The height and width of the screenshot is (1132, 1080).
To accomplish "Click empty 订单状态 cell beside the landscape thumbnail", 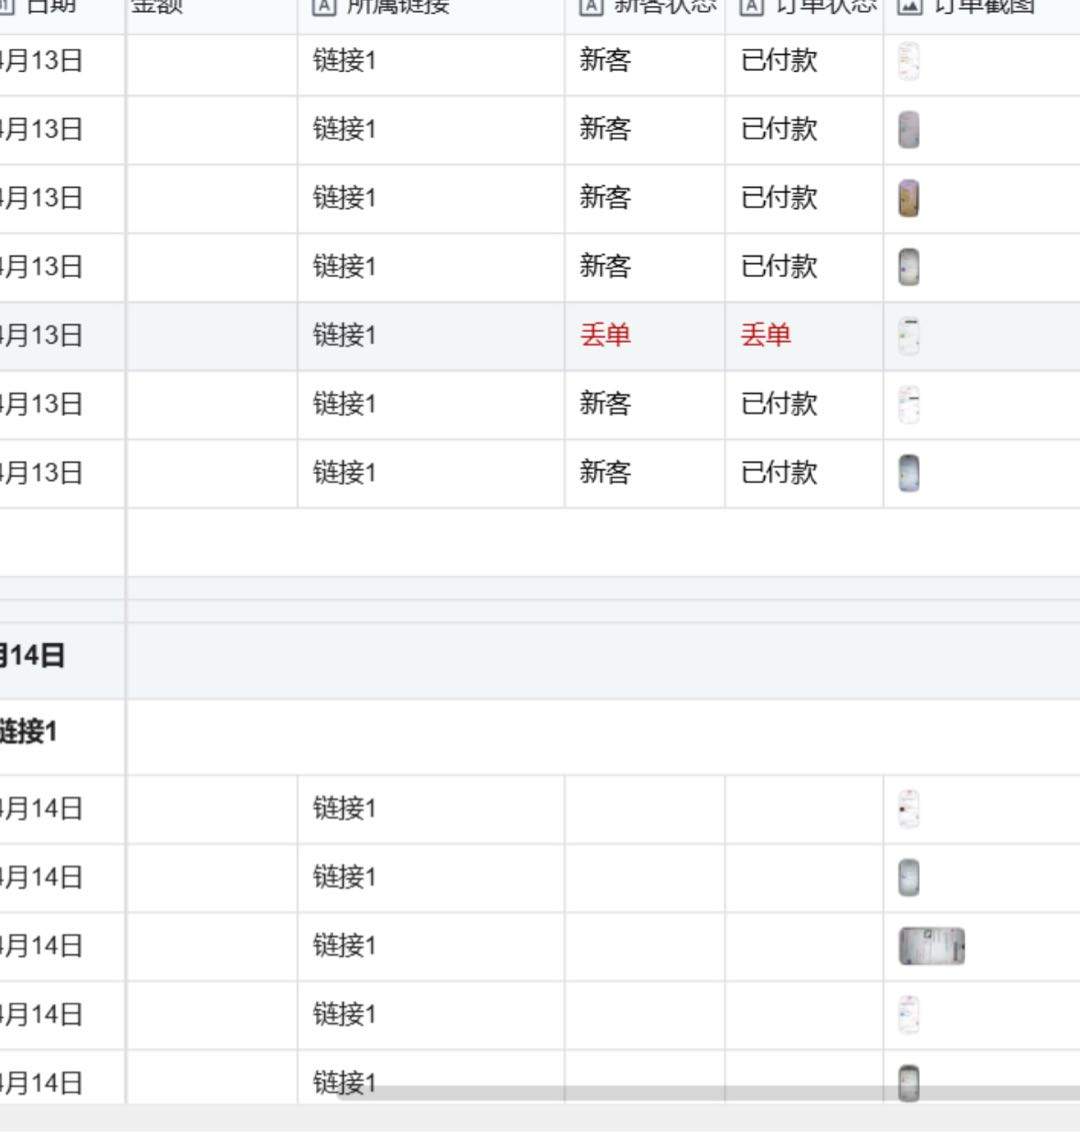I will click(804, 946).
